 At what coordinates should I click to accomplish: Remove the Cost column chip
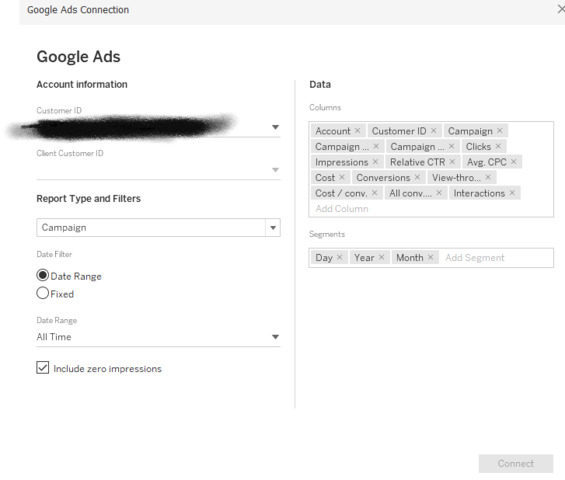pyautogui.click(x=342, y=177)
